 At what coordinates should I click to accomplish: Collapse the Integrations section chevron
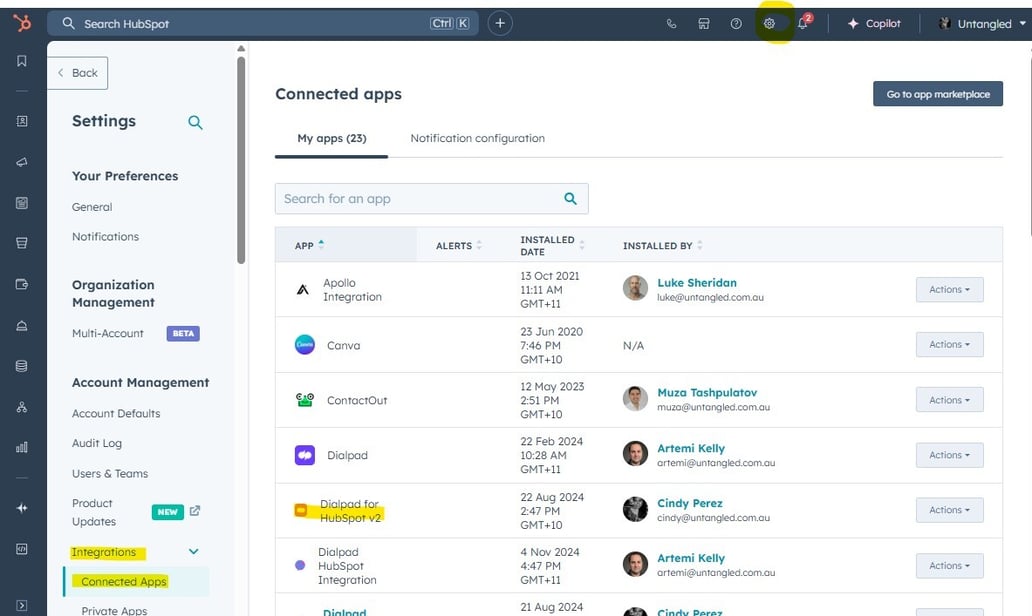point(194,552)
